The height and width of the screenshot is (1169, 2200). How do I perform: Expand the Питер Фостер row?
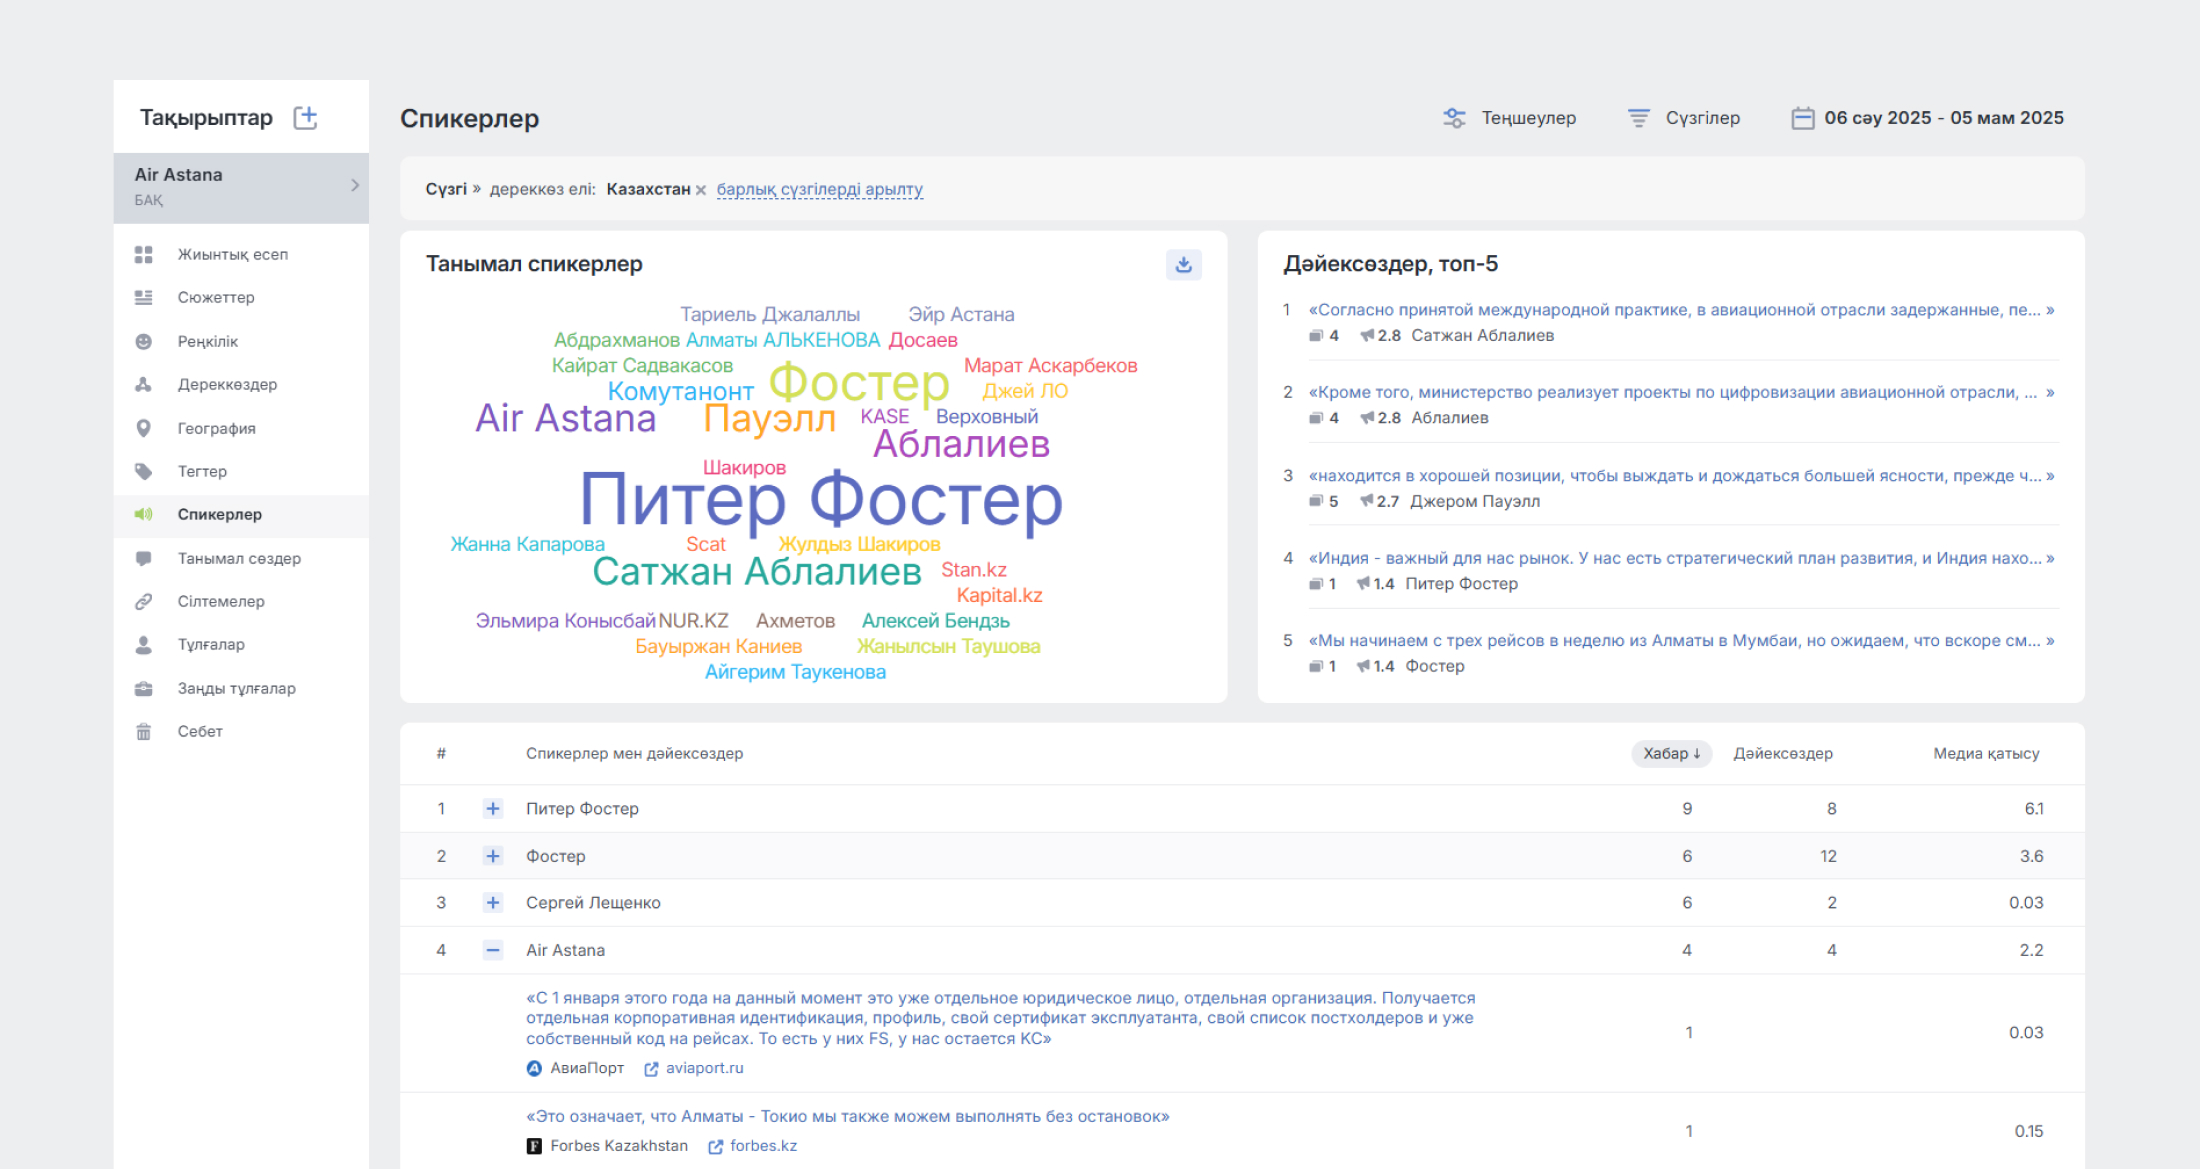point(493,809)
